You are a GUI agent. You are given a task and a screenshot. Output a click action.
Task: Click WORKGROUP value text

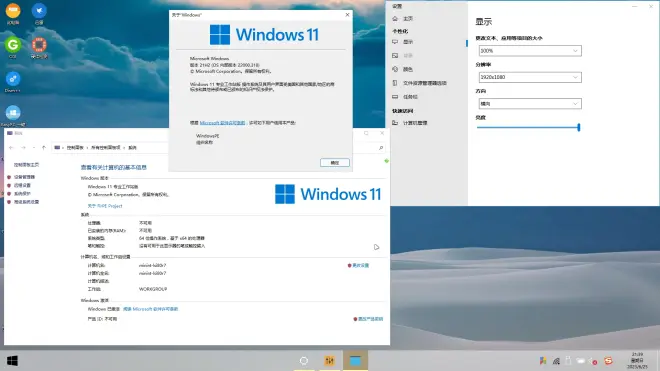click(x=153, y=289)
